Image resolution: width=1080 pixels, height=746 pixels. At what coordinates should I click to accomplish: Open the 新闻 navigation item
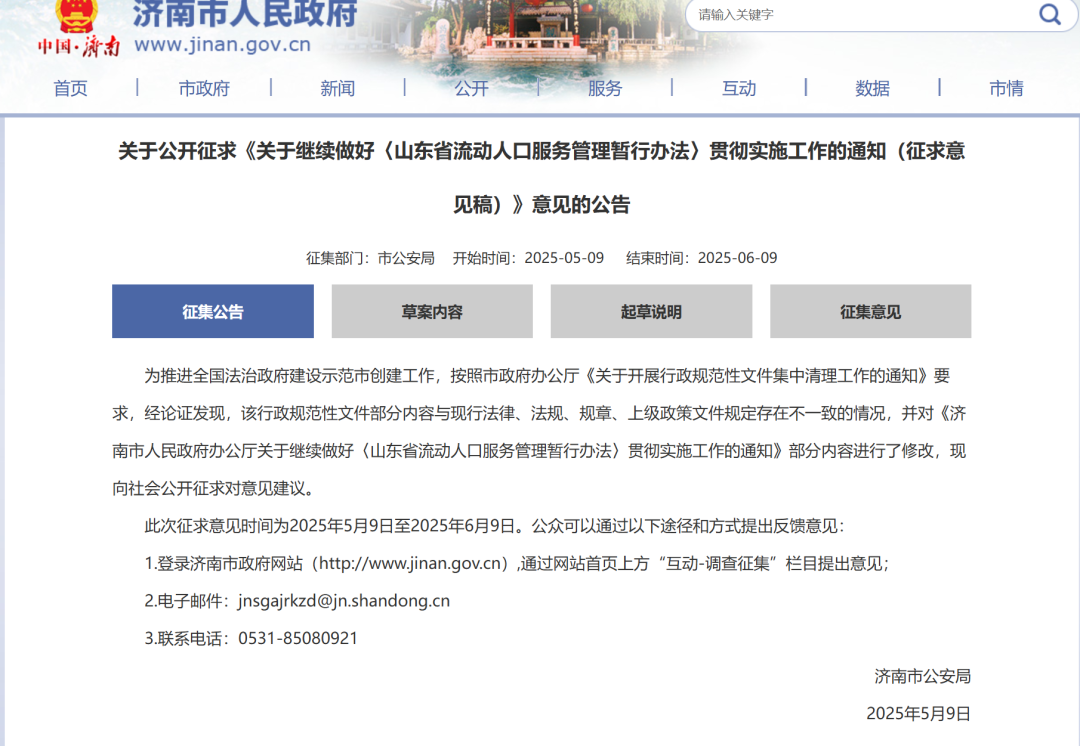click(x=338, y=88)
